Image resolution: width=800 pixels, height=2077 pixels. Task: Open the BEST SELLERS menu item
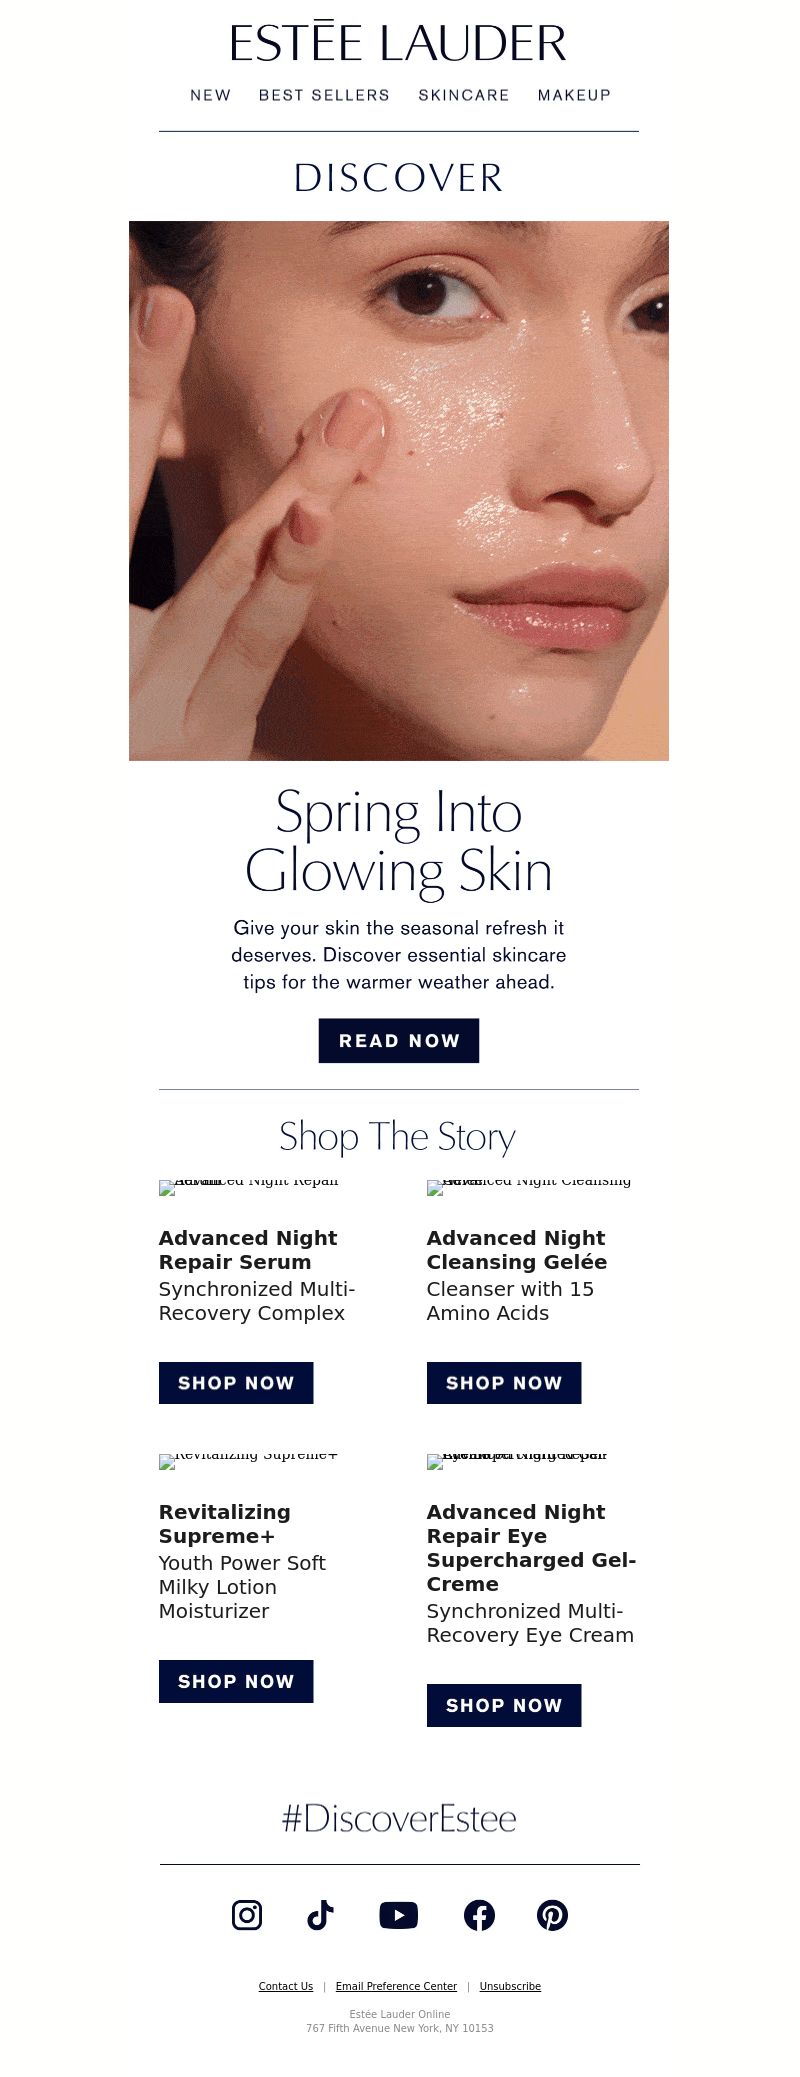tap(324, 95)
